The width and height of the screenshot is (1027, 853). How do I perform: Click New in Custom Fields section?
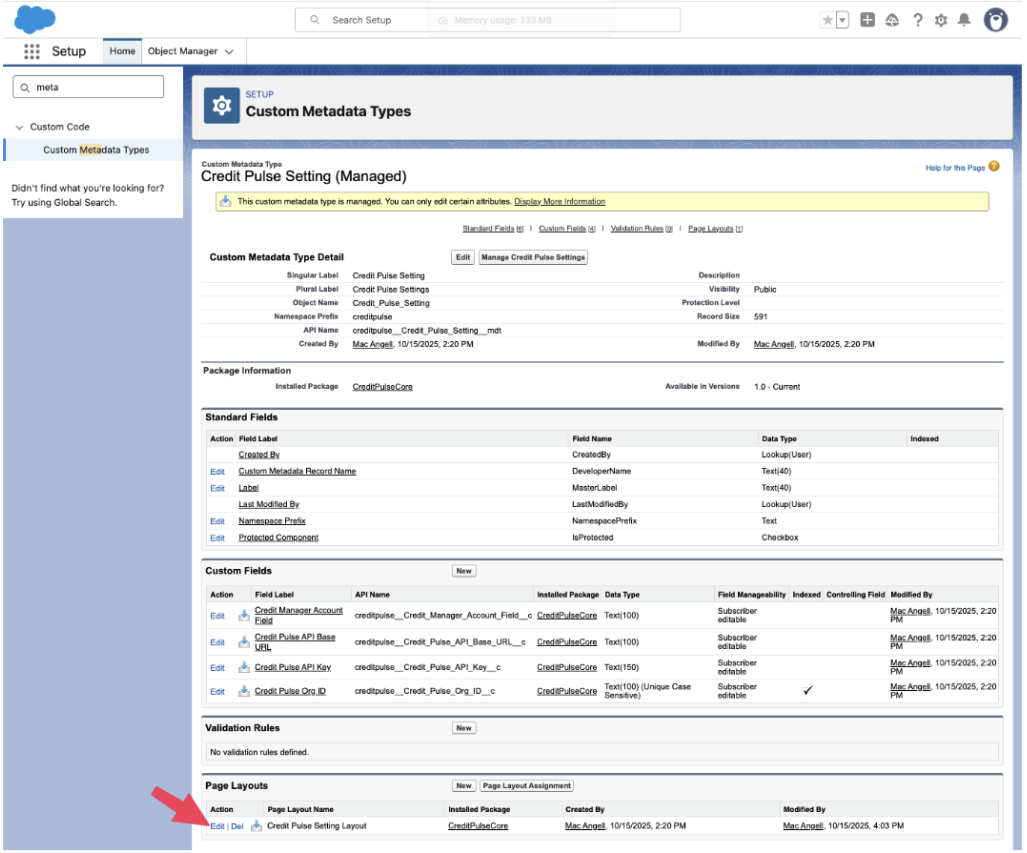(464, 571)
